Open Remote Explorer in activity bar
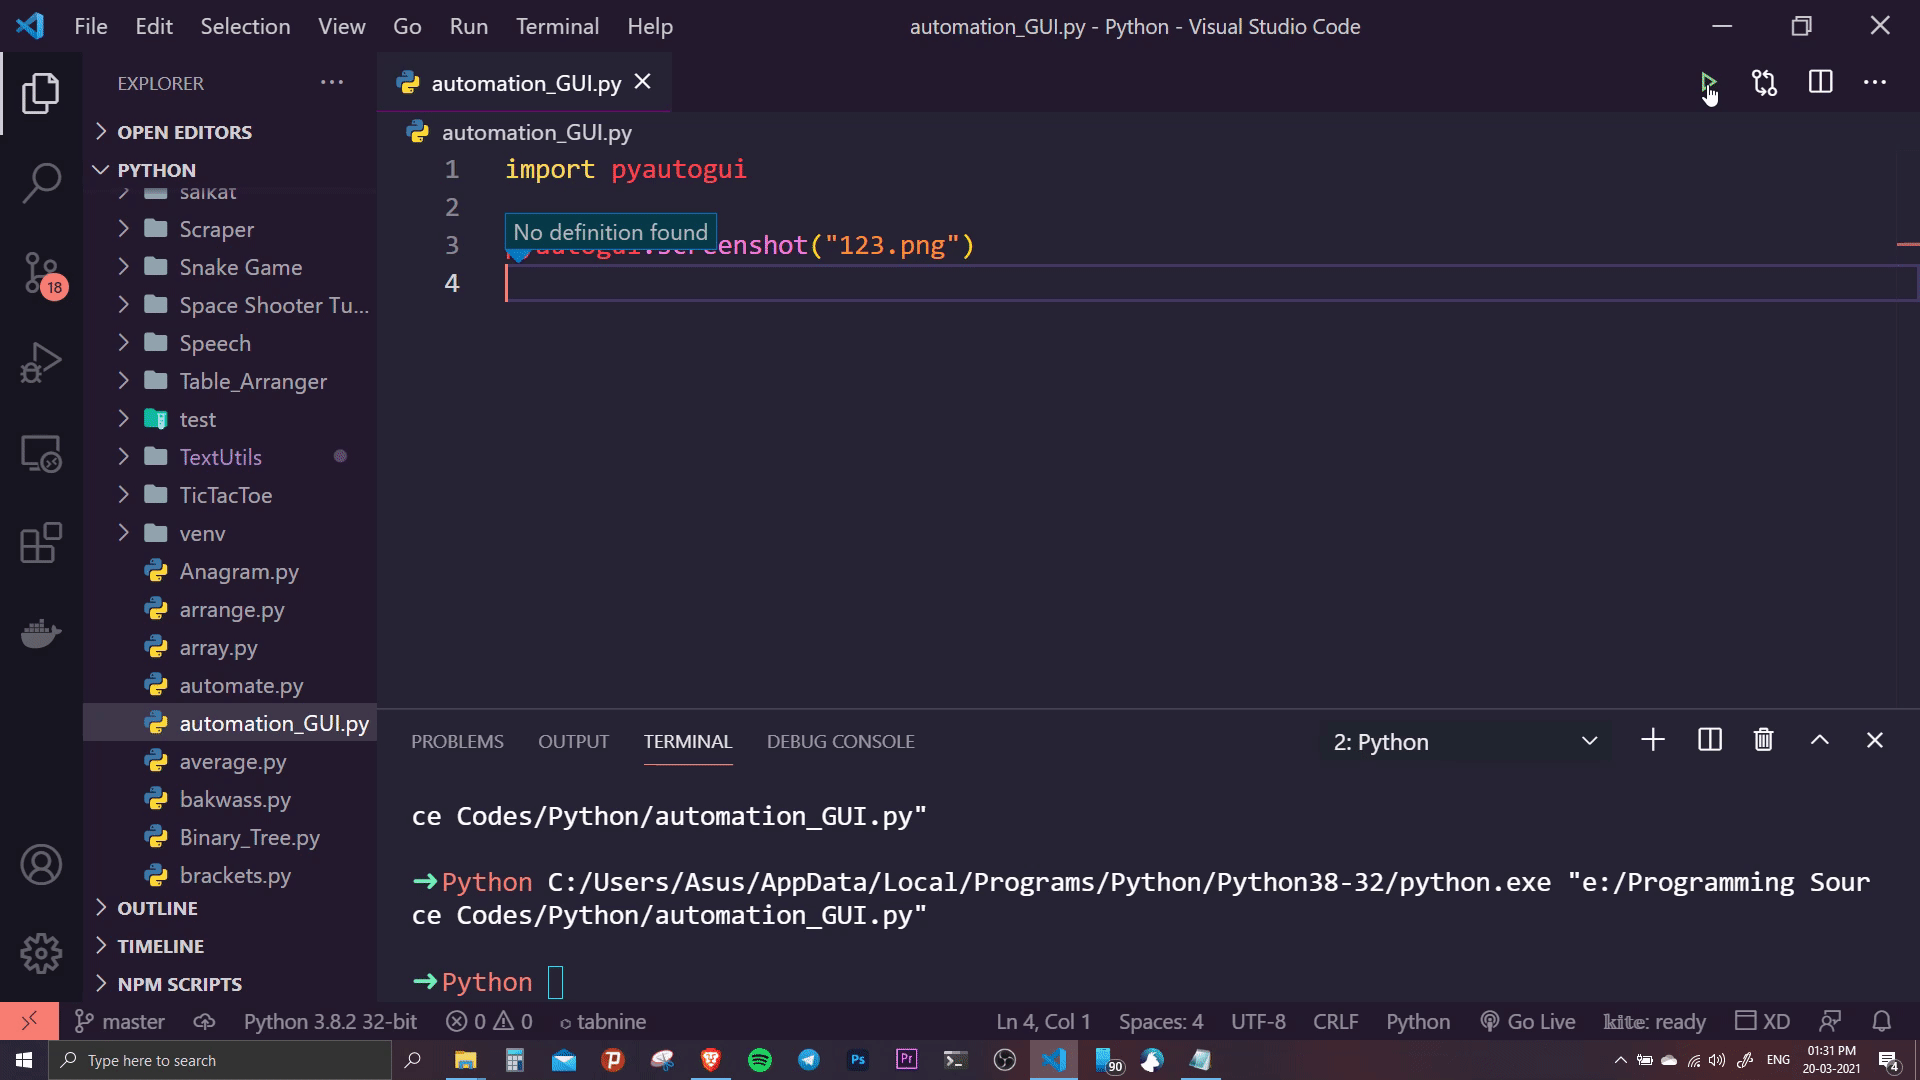The image size is (1920, 1080). [41, 454]
